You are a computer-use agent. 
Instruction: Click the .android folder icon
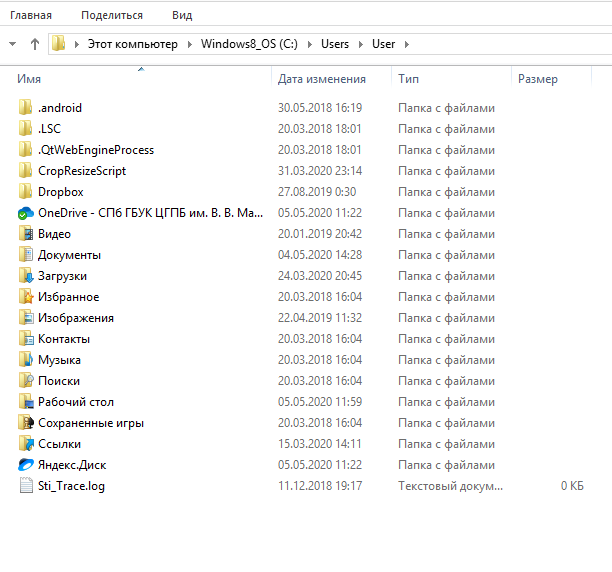tap(26, 107)
